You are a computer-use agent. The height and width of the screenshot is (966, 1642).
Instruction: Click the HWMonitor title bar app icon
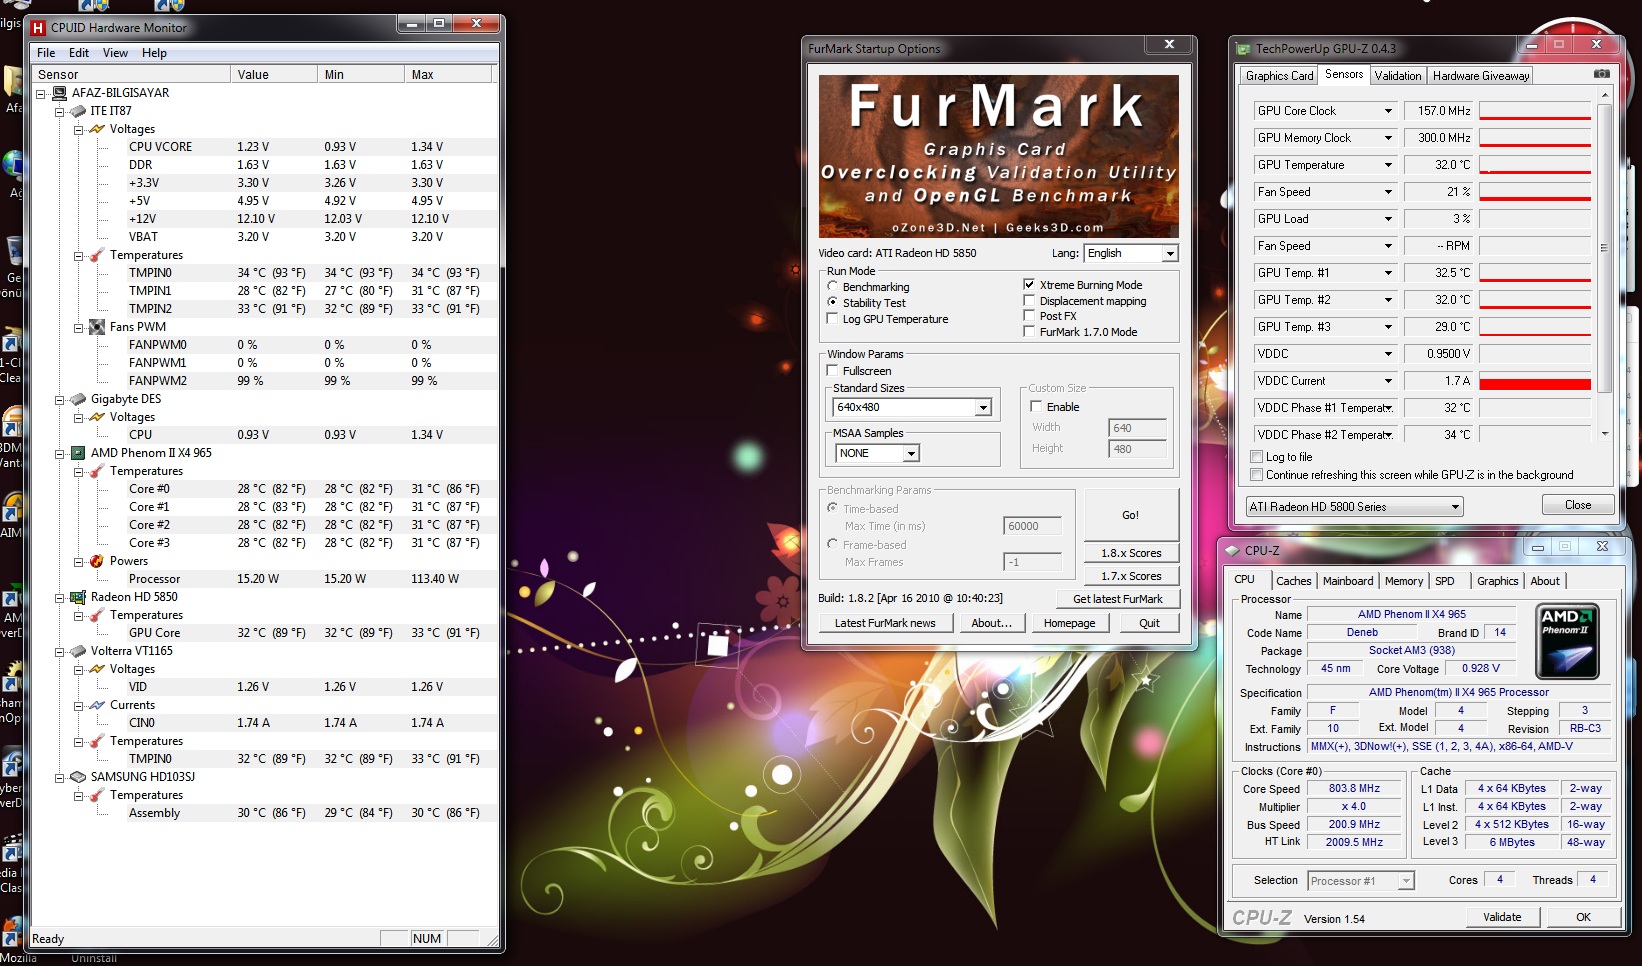[39, 28]
